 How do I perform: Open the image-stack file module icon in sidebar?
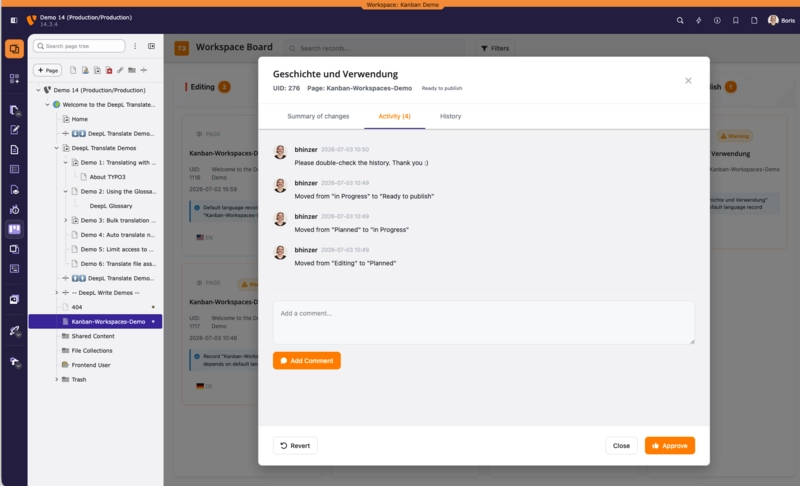[14, 299]
